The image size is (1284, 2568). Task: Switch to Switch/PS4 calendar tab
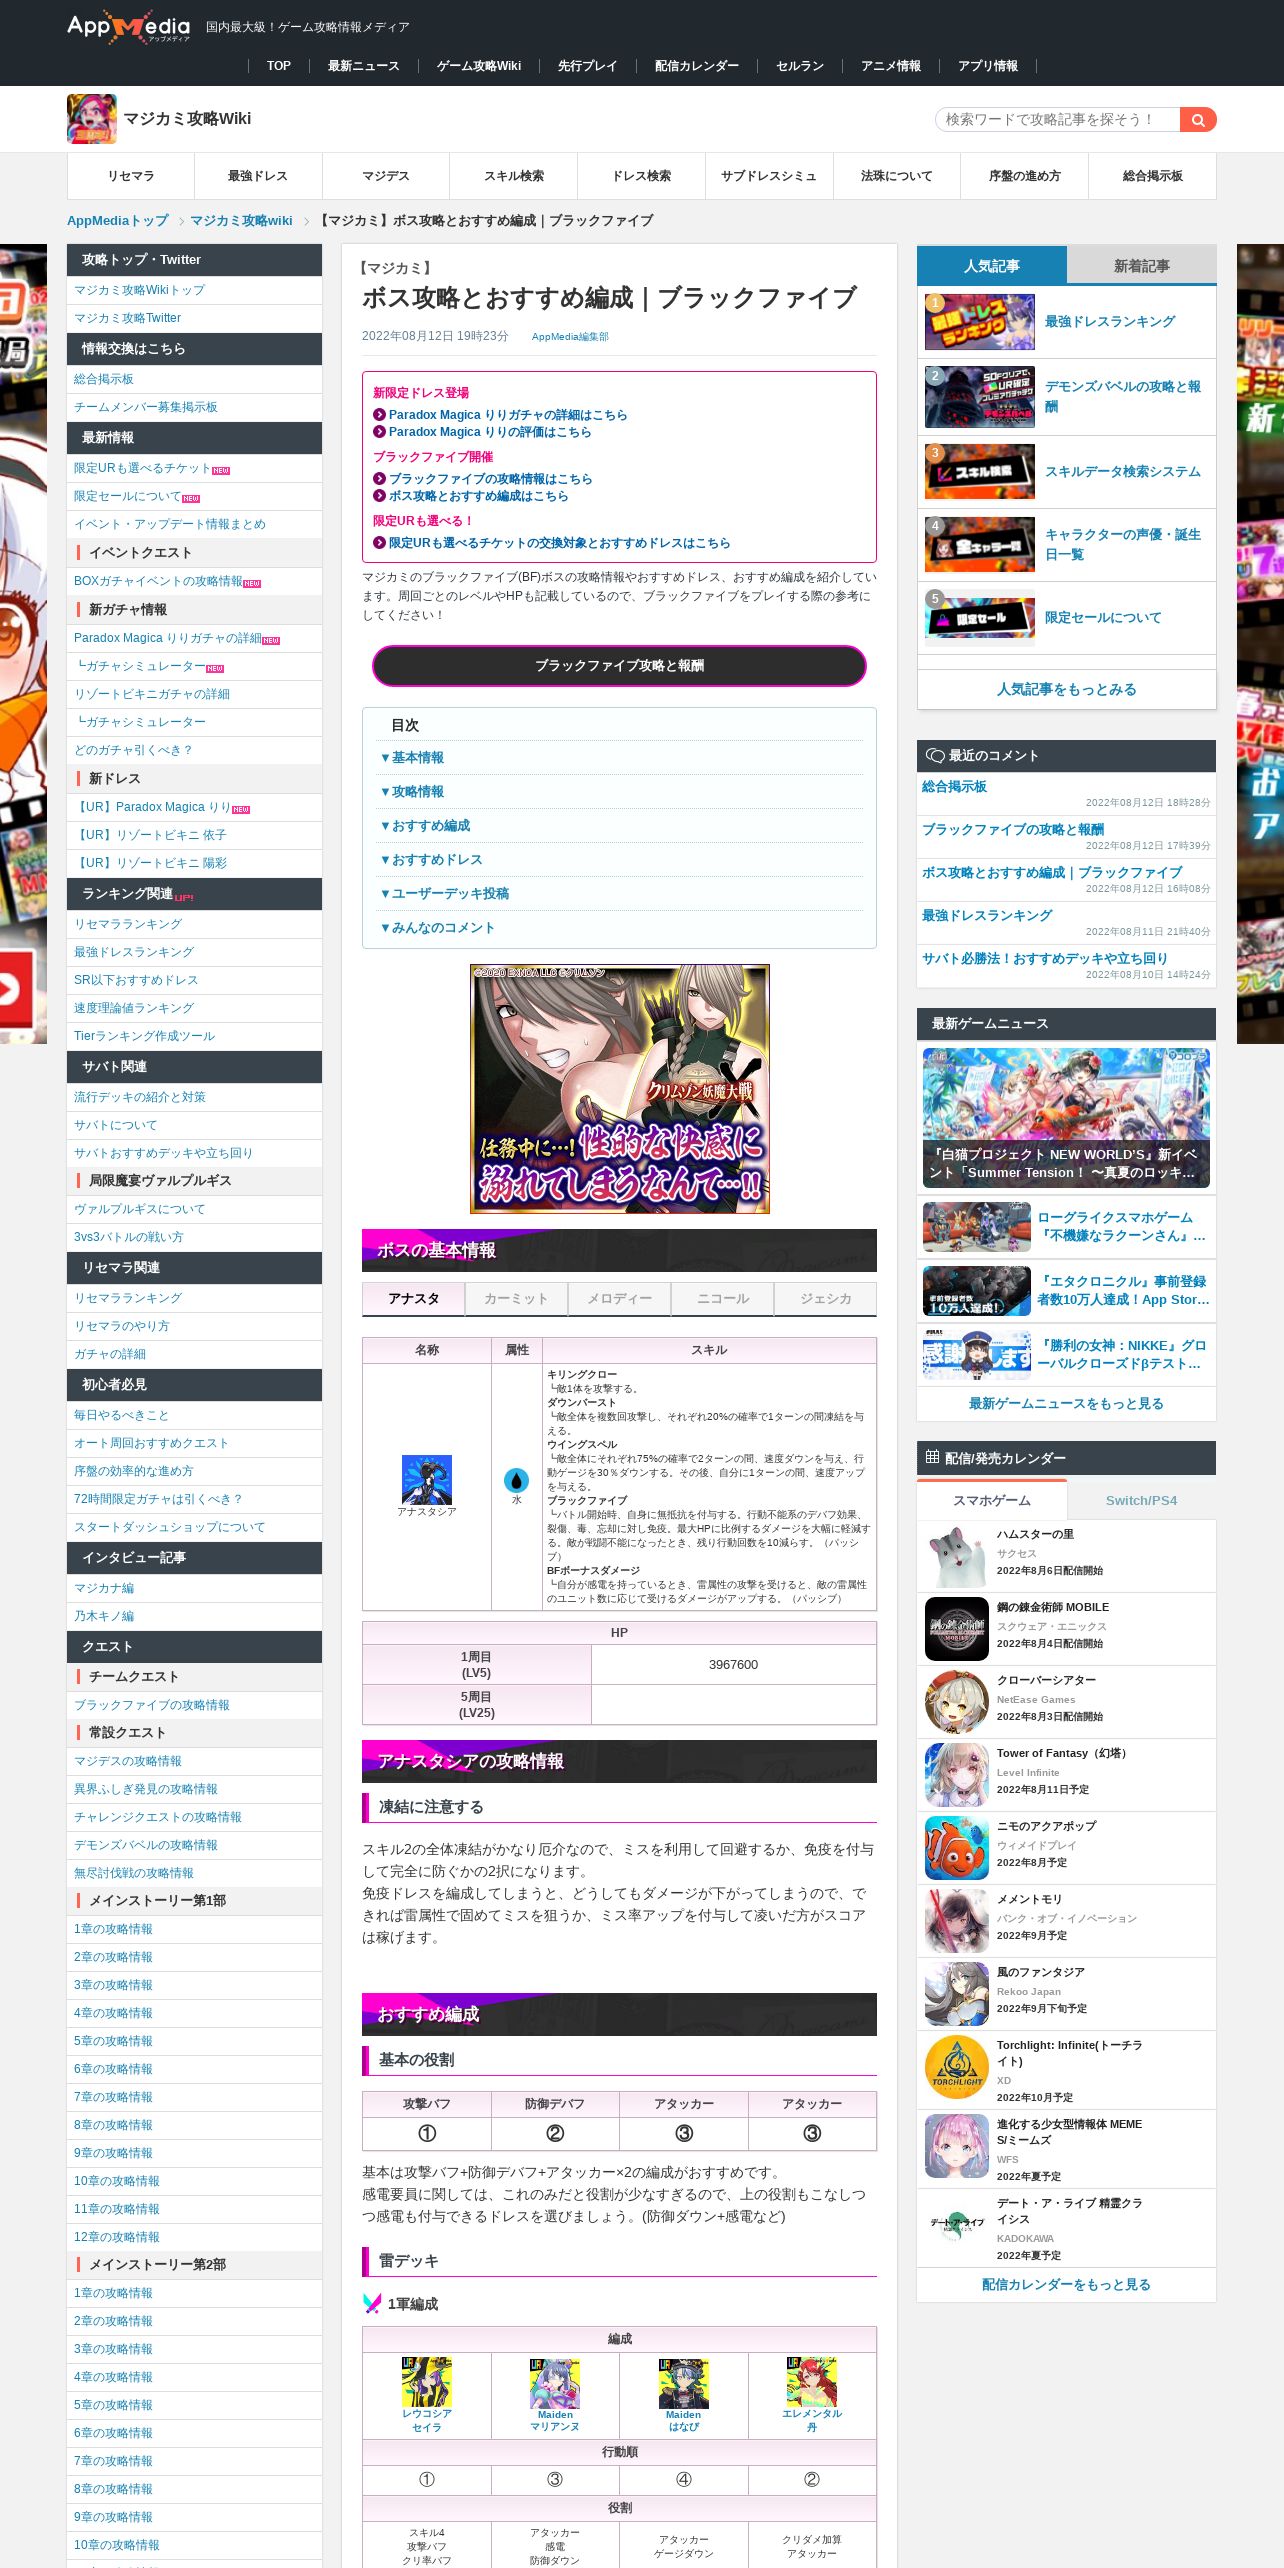click(x=1142, y=1501)
